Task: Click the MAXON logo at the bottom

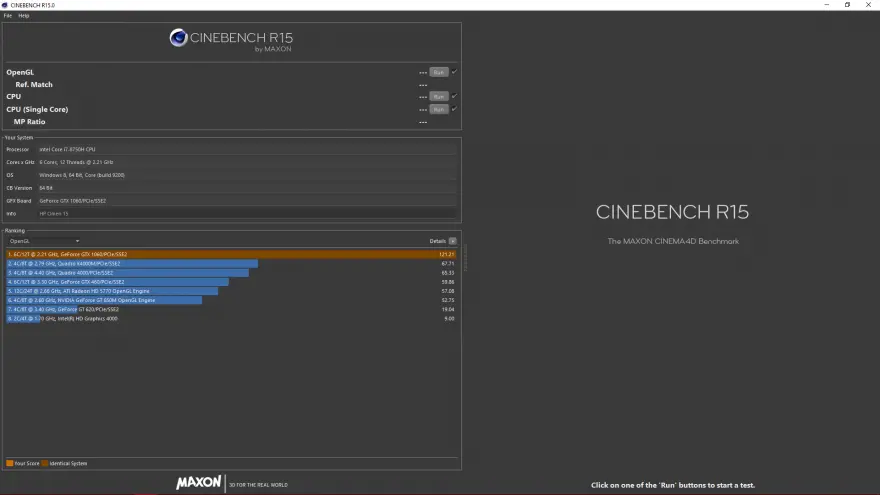Action: (x=198, y=483)
